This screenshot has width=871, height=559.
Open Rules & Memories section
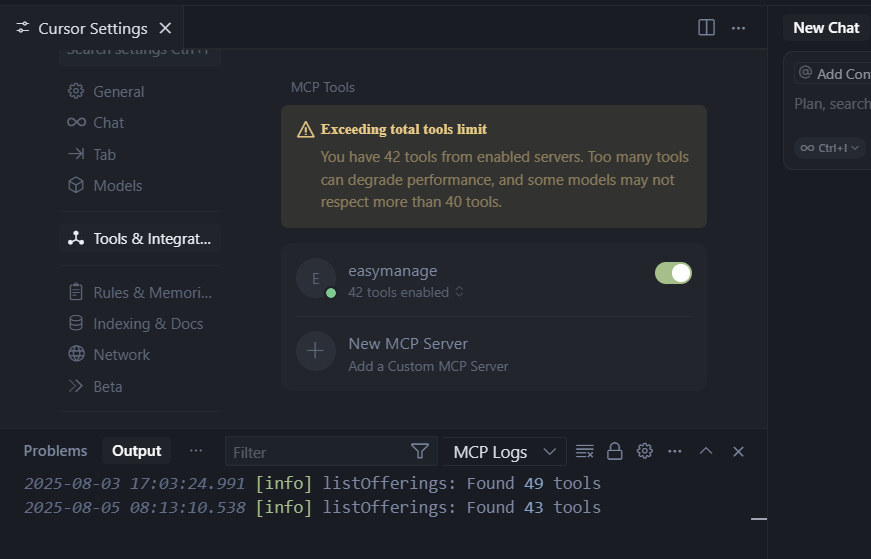[139, 292]
